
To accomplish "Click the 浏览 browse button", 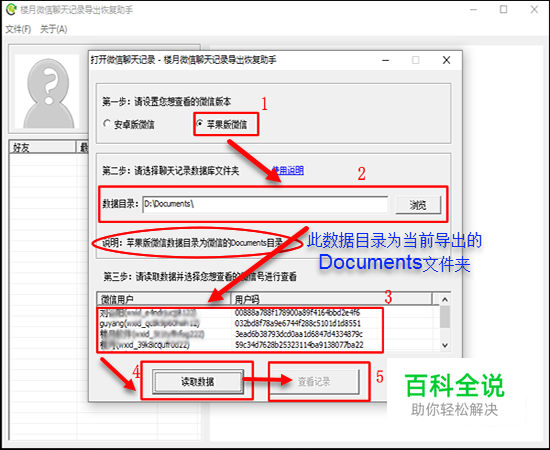I will click(418, 204).
